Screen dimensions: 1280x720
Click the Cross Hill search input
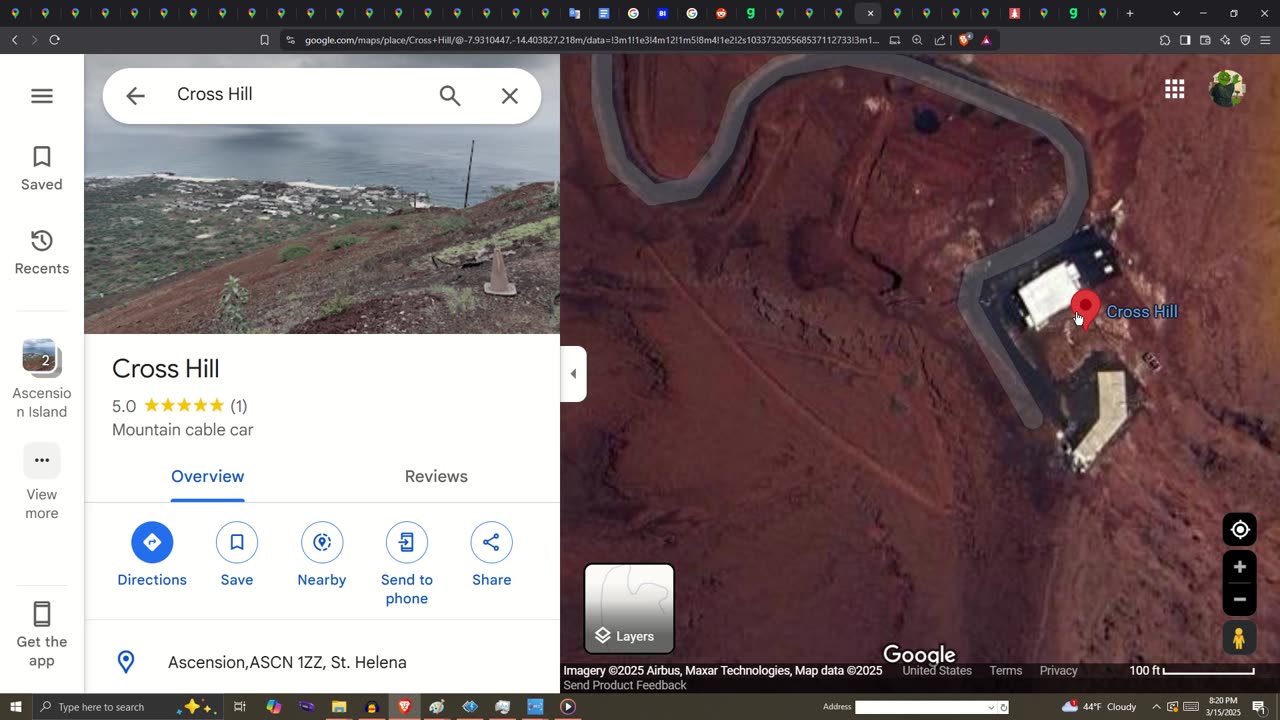coord(300,94)
